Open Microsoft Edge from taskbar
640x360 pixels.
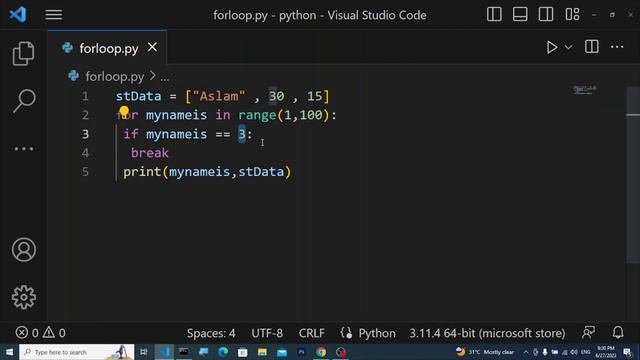coord(223,352)
